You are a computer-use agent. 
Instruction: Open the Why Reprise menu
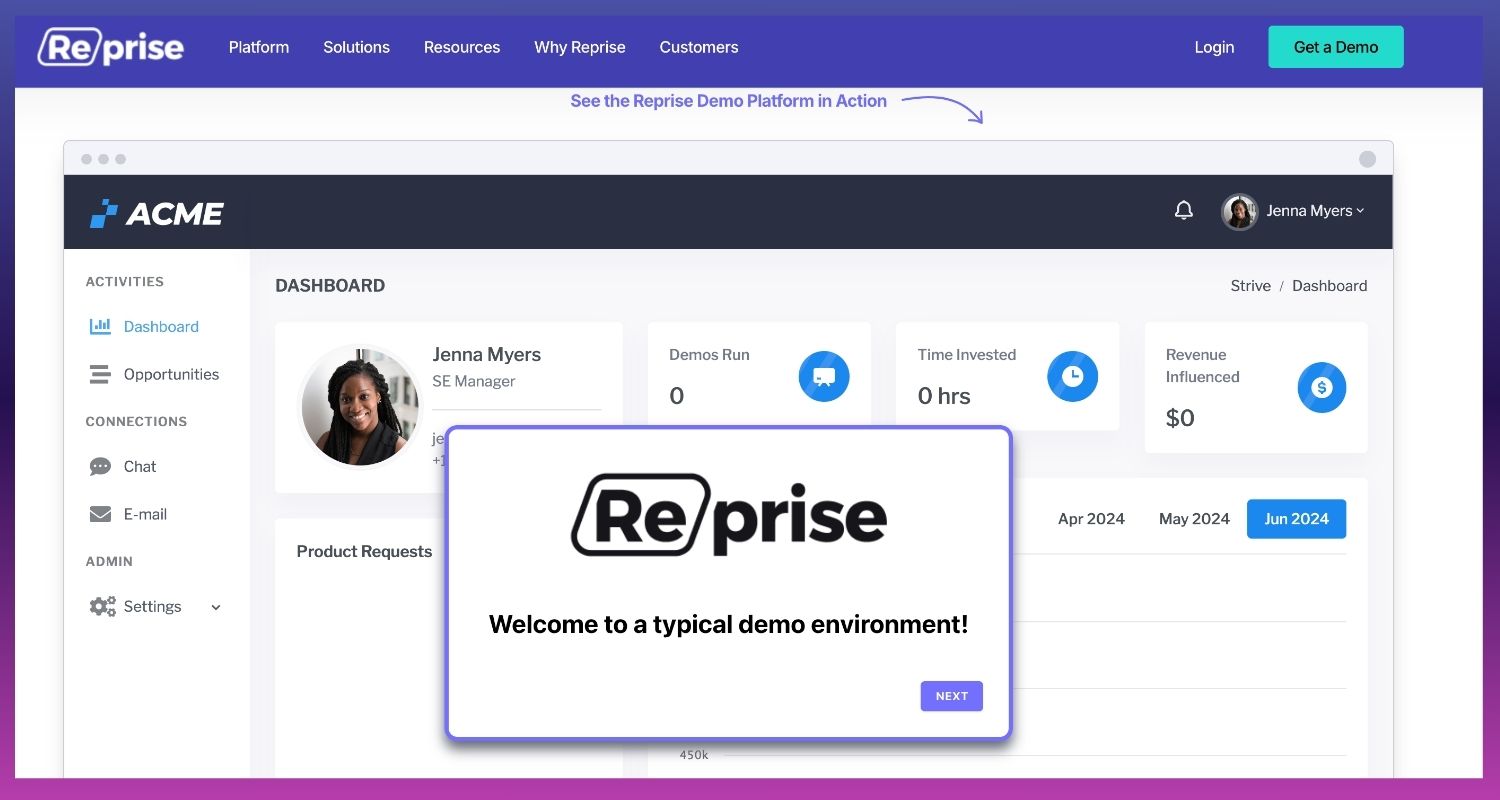[580, 47]
